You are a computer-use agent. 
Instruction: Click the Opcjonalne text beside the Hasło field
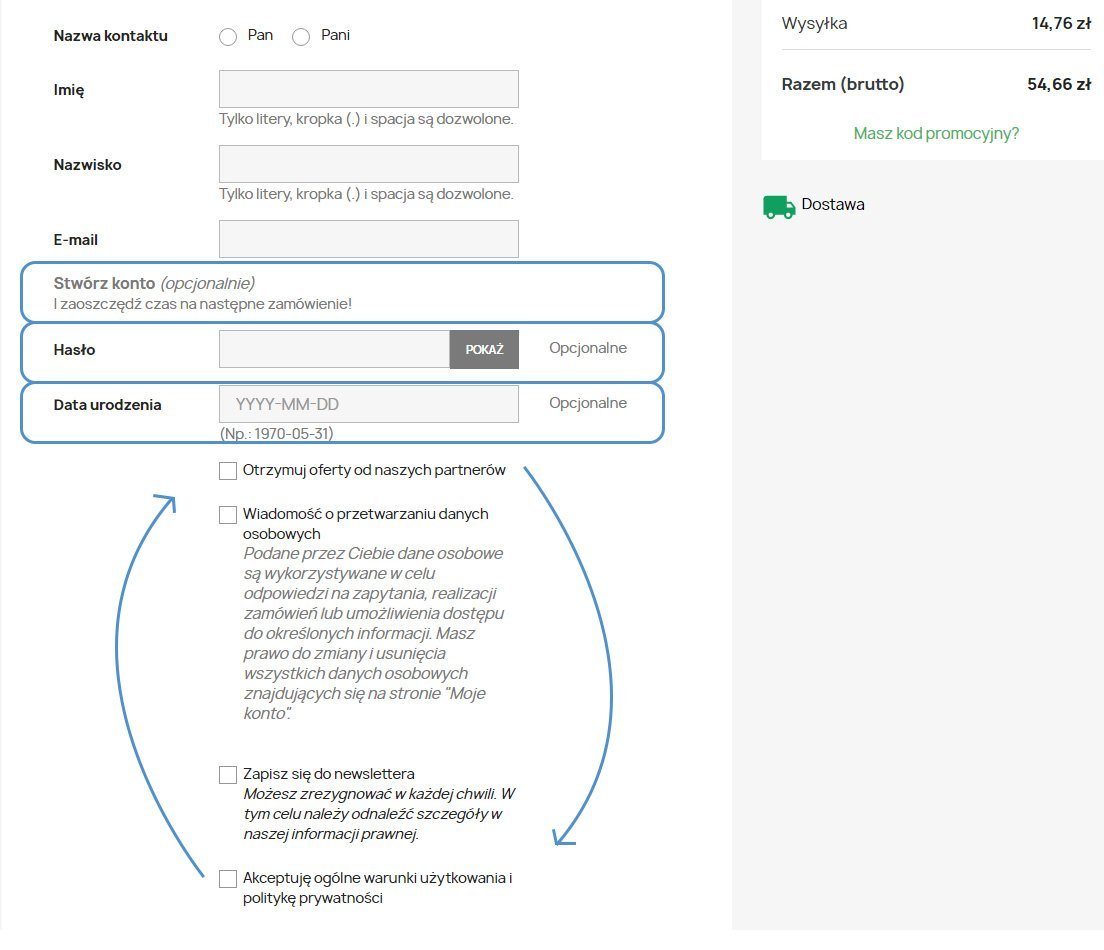coord(588,348)
